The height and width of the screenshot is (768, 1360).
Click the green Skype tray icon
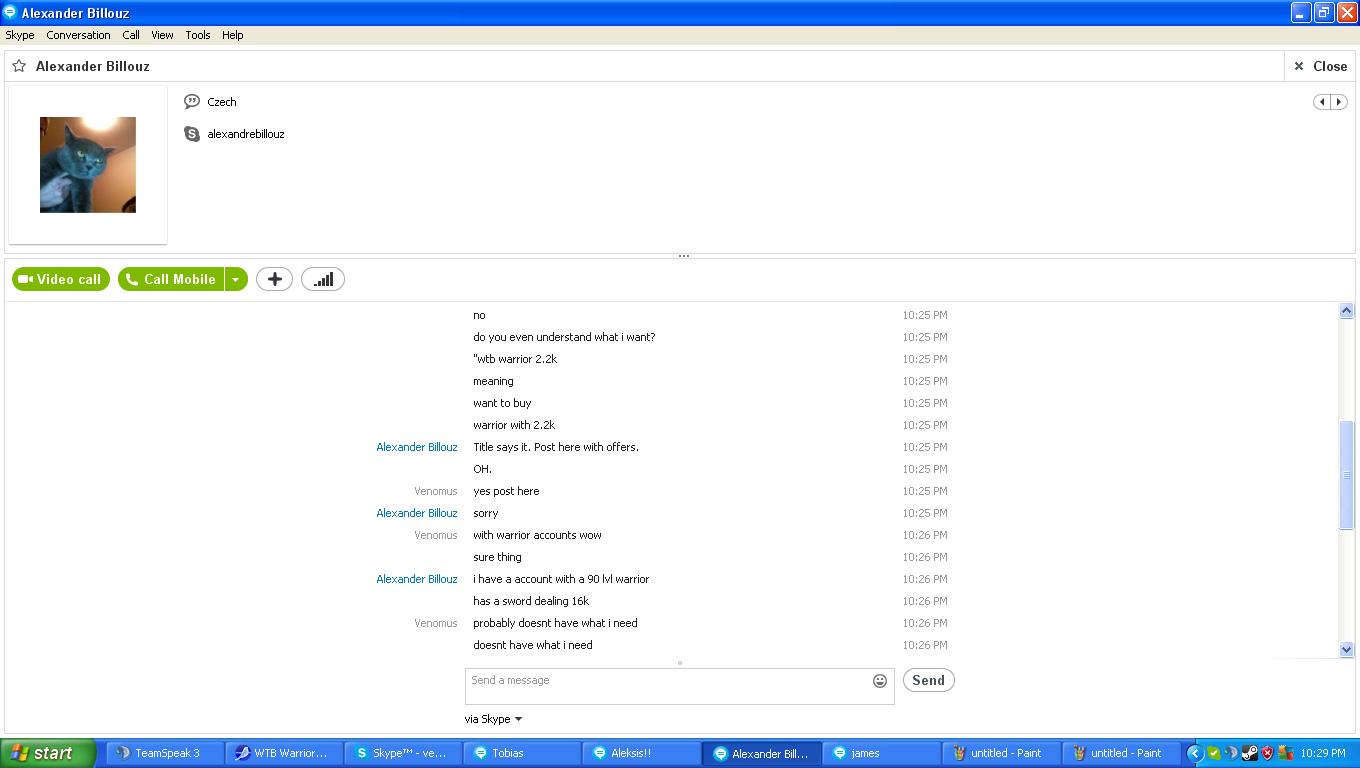click(1213, 753)
